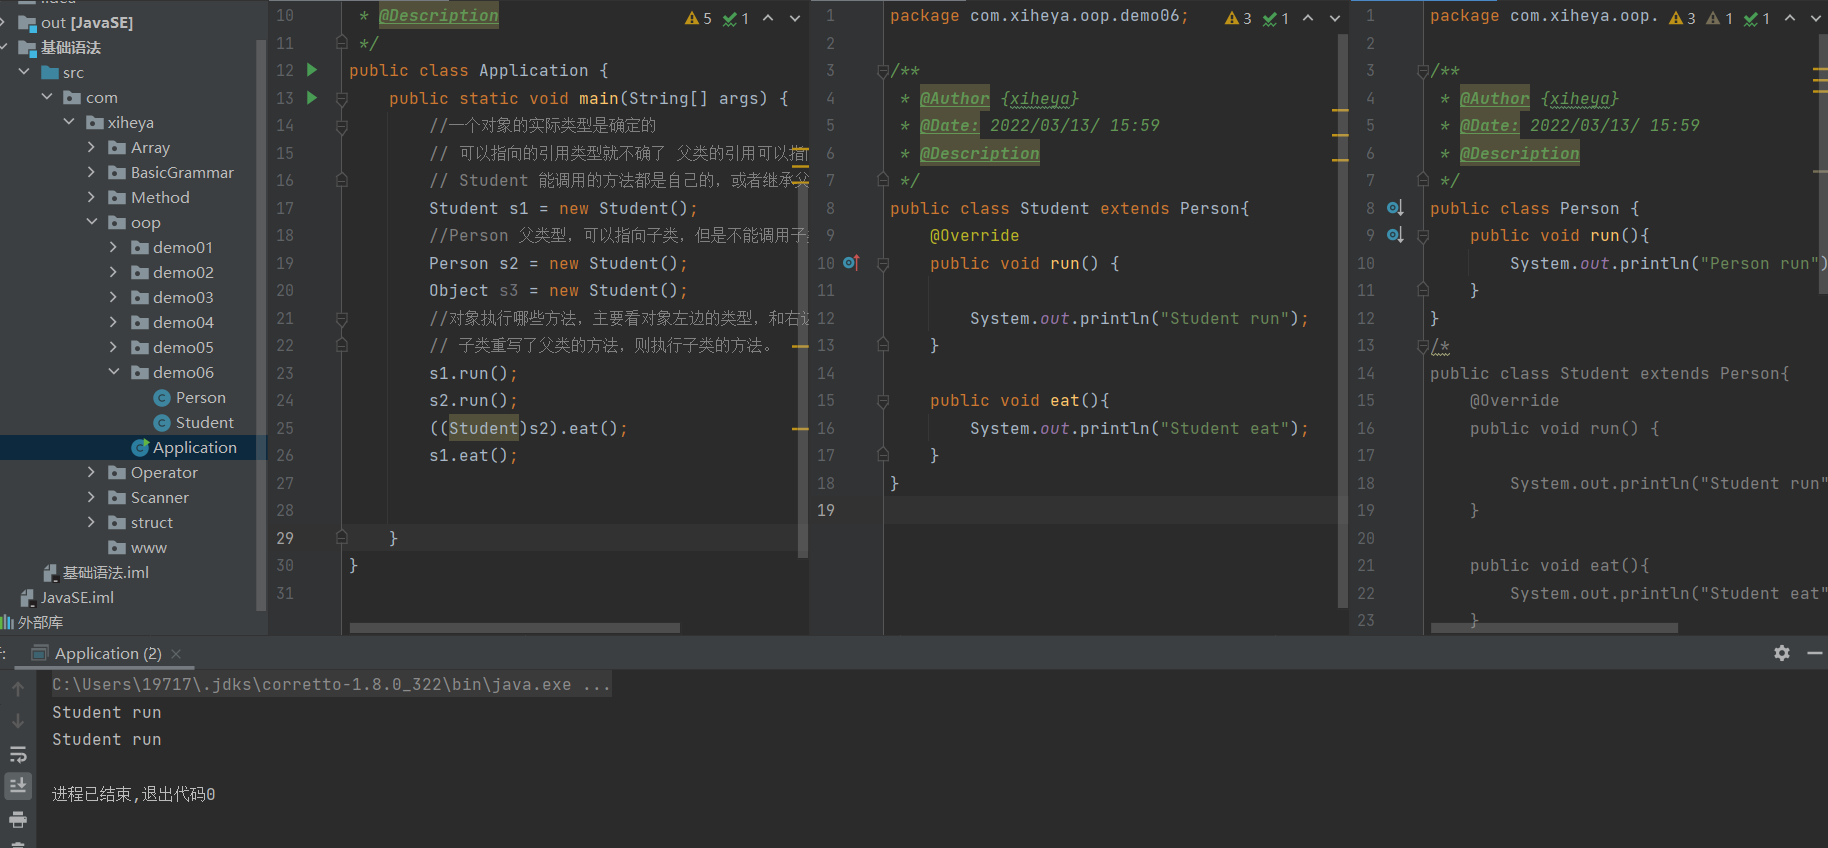Select out [JavaSE] folder
This screenshot has width=1828, height=848.
pyautogui.click(x=75, y=22)
